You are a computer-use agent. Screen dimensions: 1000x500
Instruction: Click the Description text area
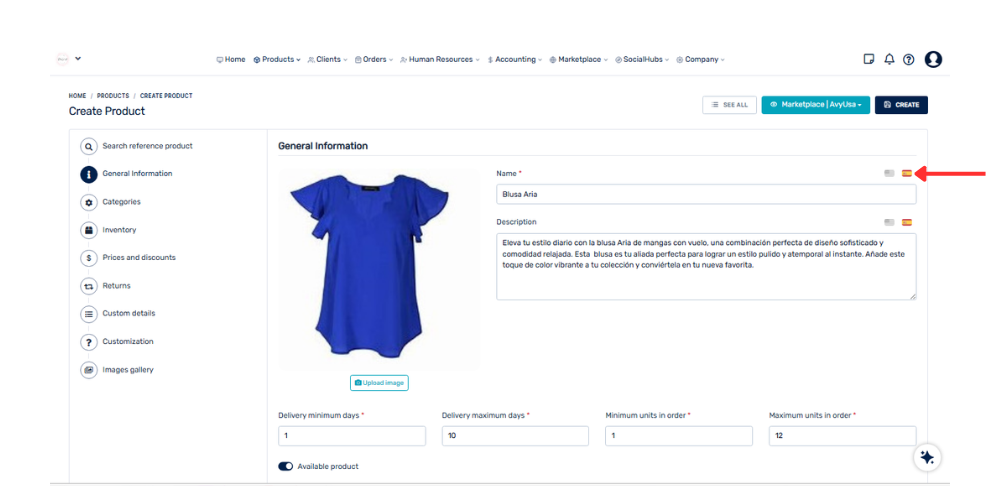[706, 267]
